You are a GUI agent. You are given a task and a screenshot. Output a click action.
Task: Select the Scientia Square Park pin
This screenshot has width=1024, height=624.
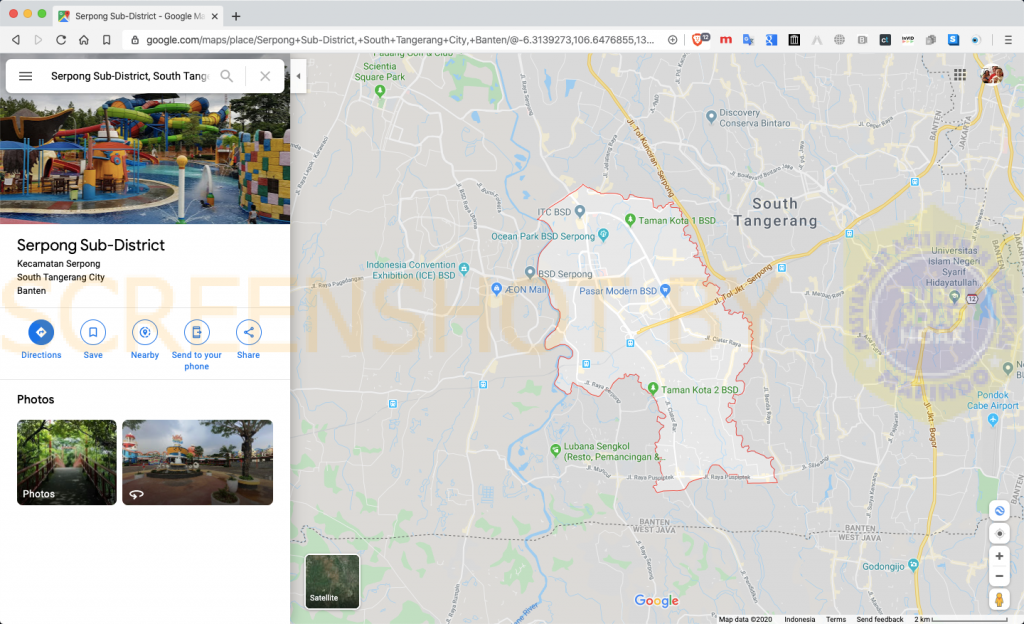[380, 91]
